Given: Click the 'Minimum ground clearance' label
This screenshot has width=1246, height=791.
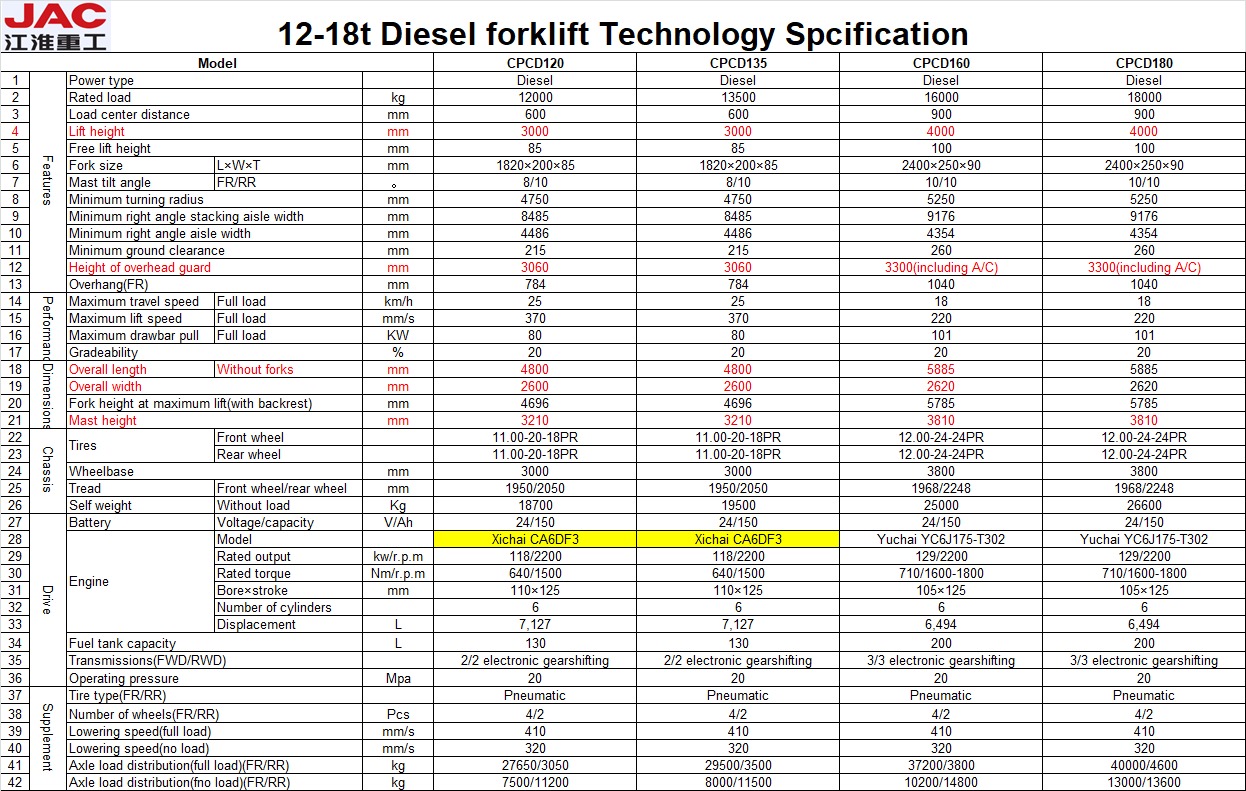Looking at the screenshot, I should pos(147,251).
